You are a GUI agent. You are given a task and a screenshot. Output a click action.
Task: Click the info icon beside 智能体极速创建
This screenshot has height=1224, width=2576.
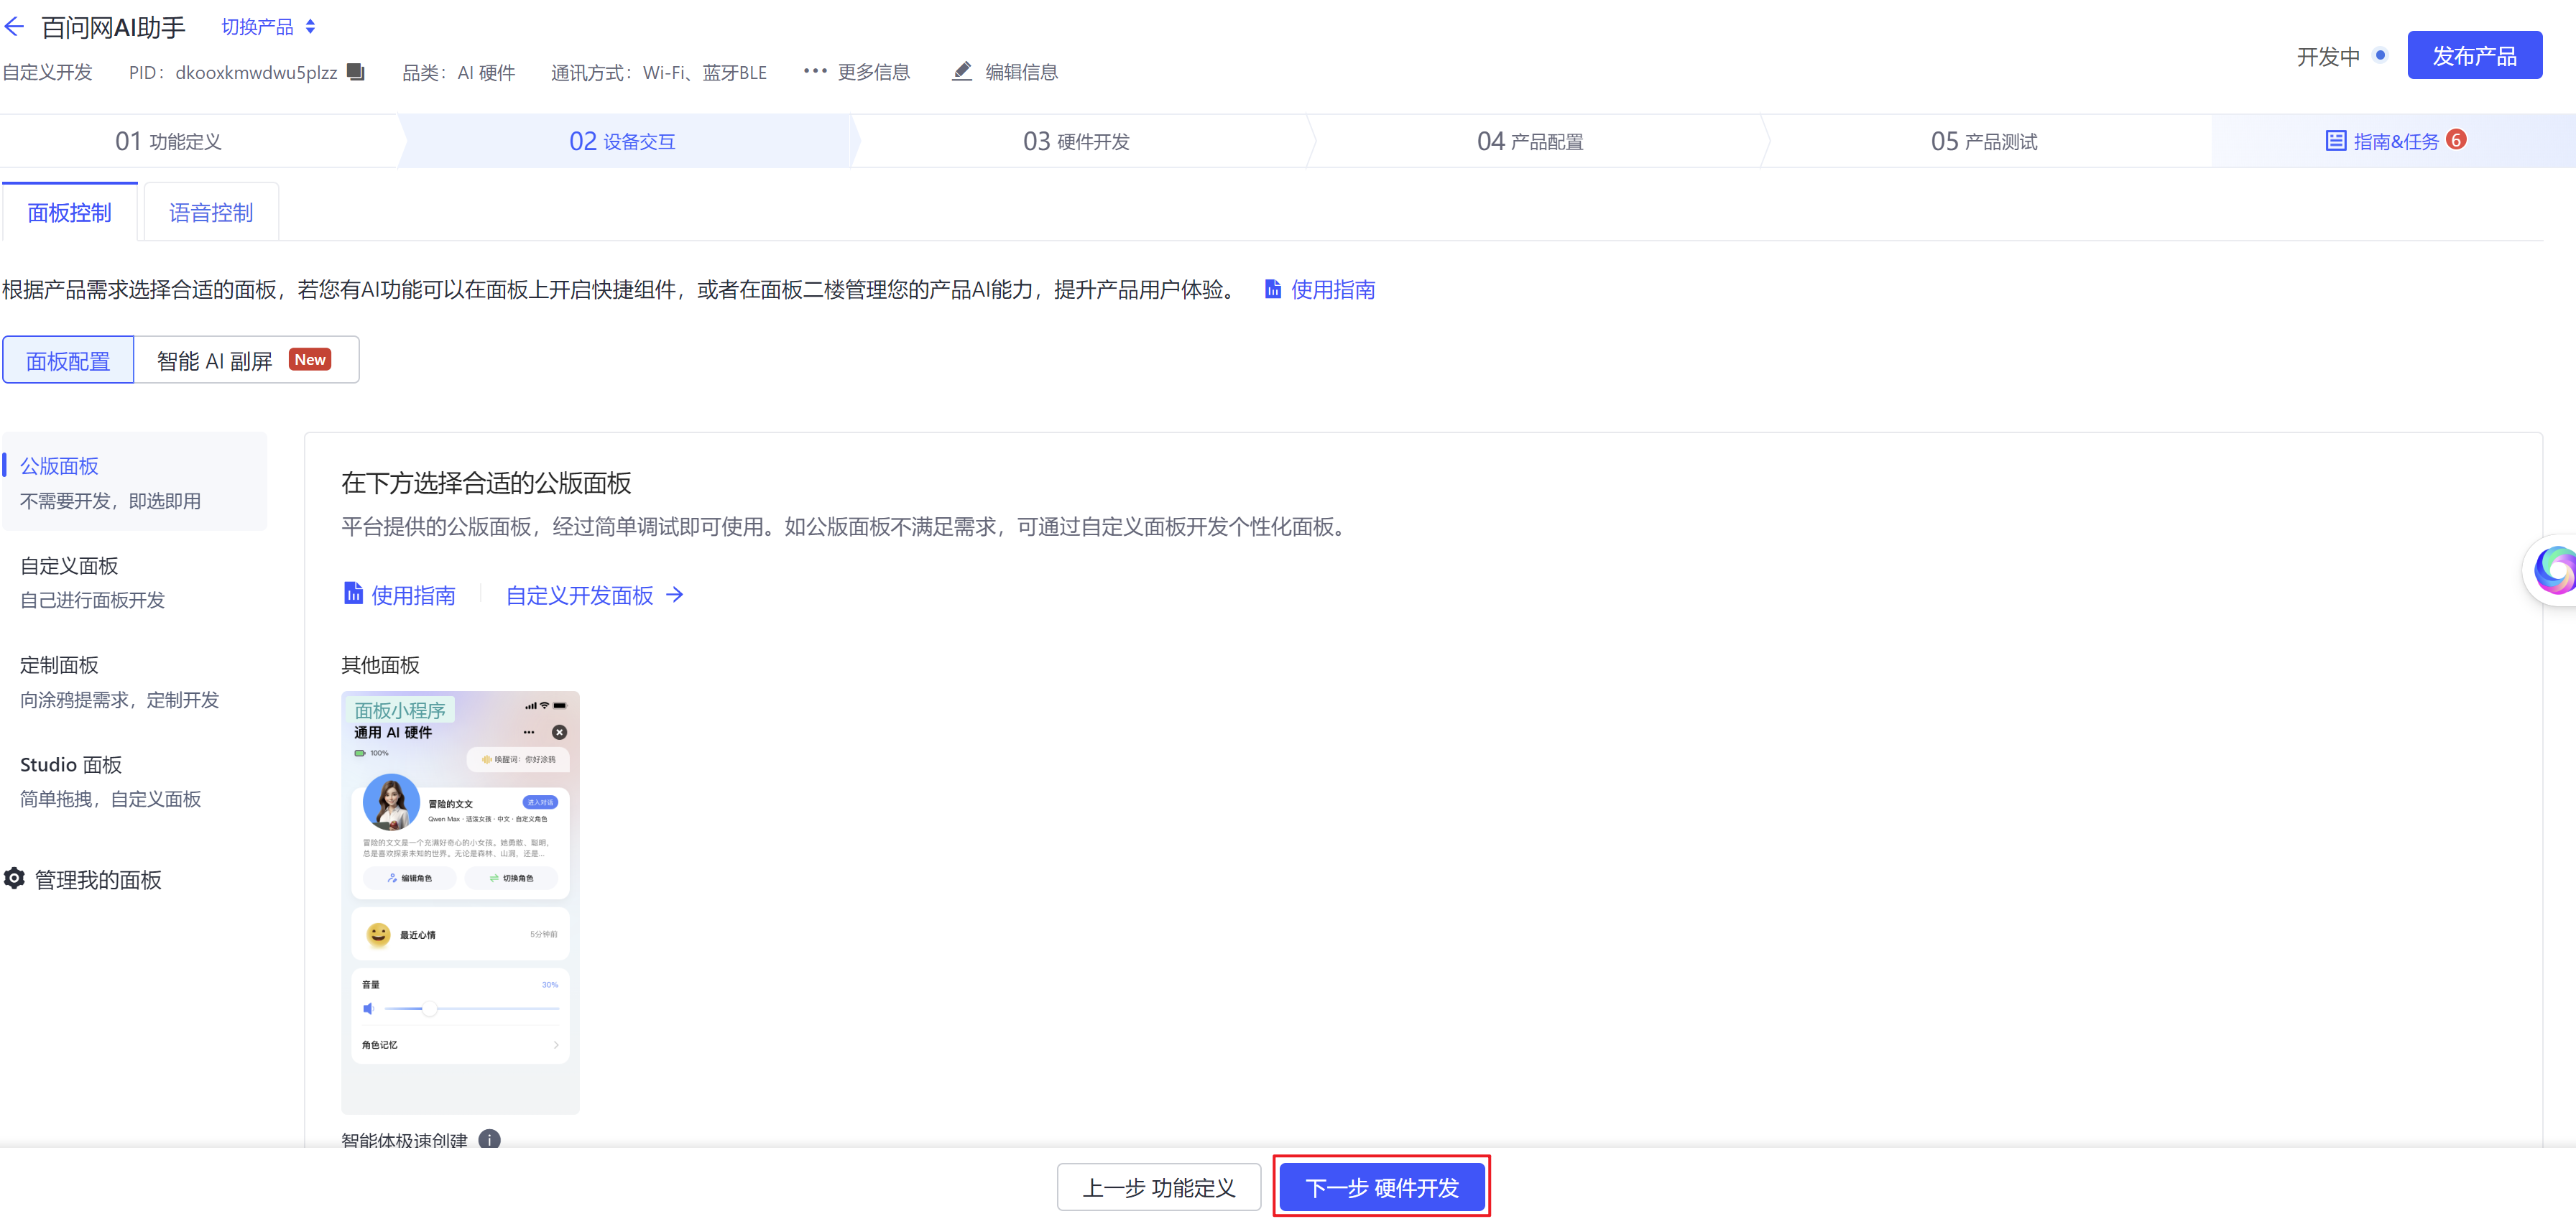(x=489, y=1139)
